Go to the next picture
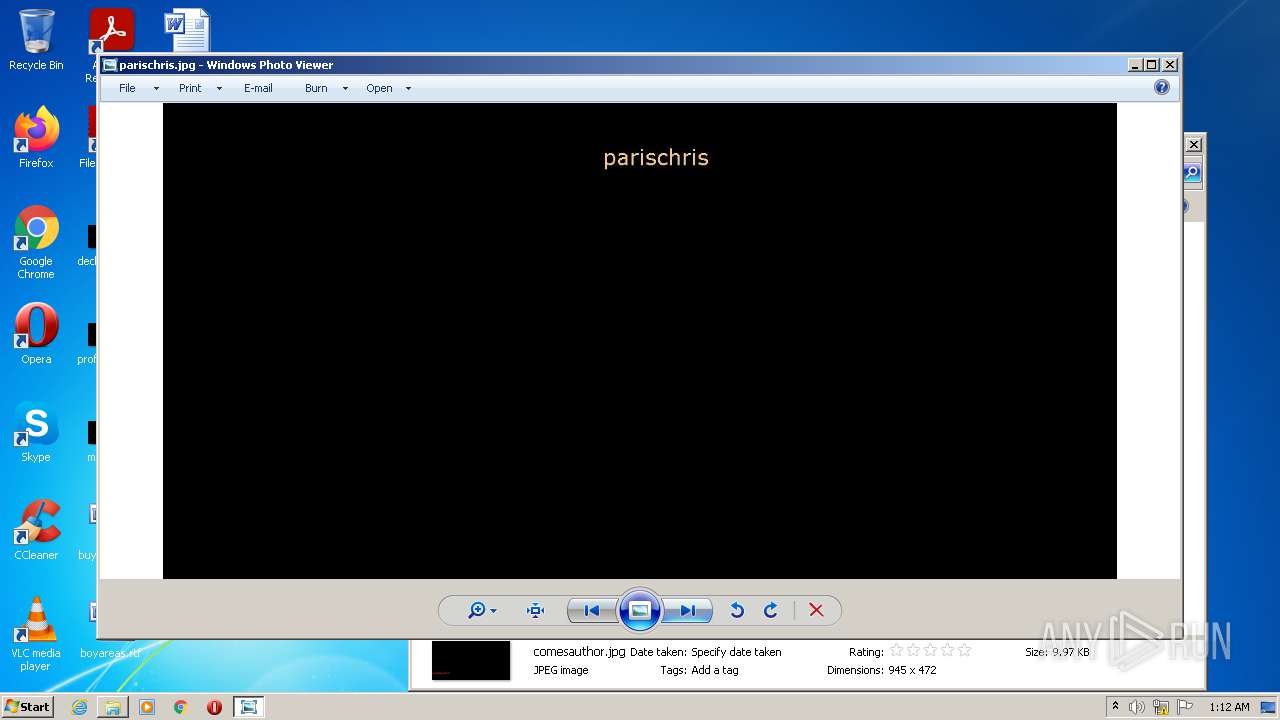Image resolution: width=1280 pixels, height=720 pixels. [688, 610]
